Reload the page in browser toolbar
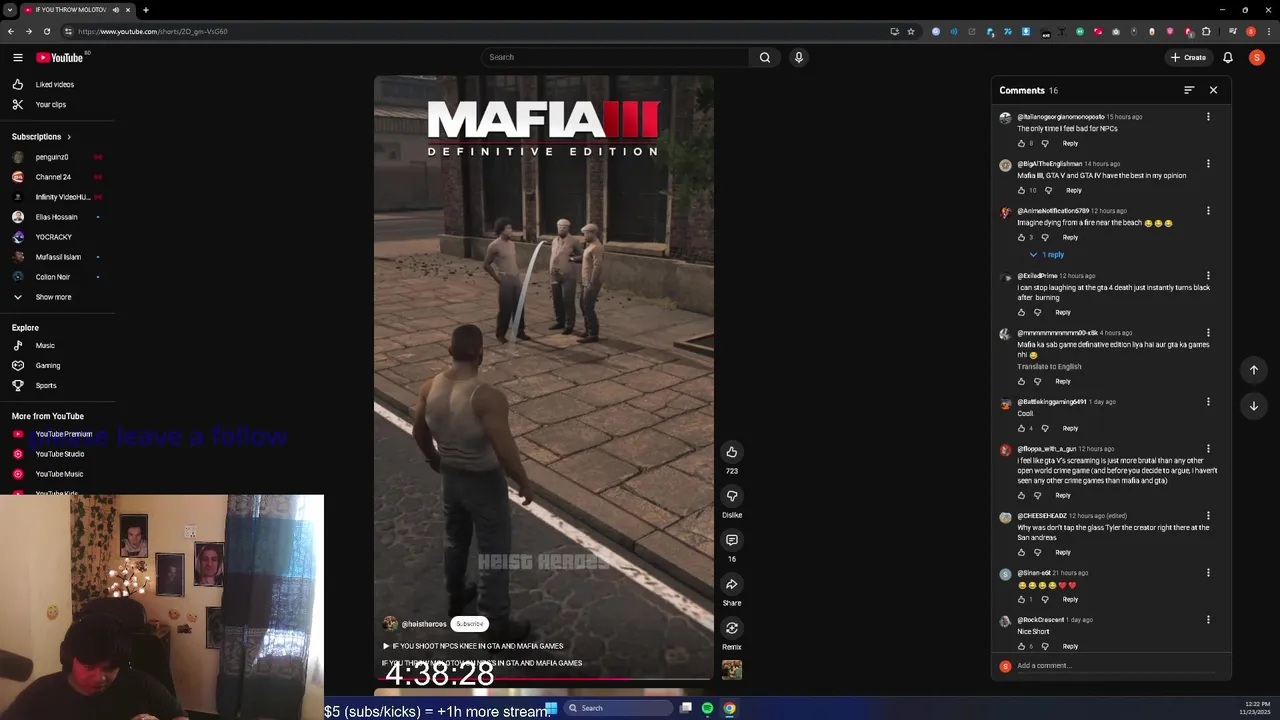Screen dimensions: 1280x720 [46, 31]
